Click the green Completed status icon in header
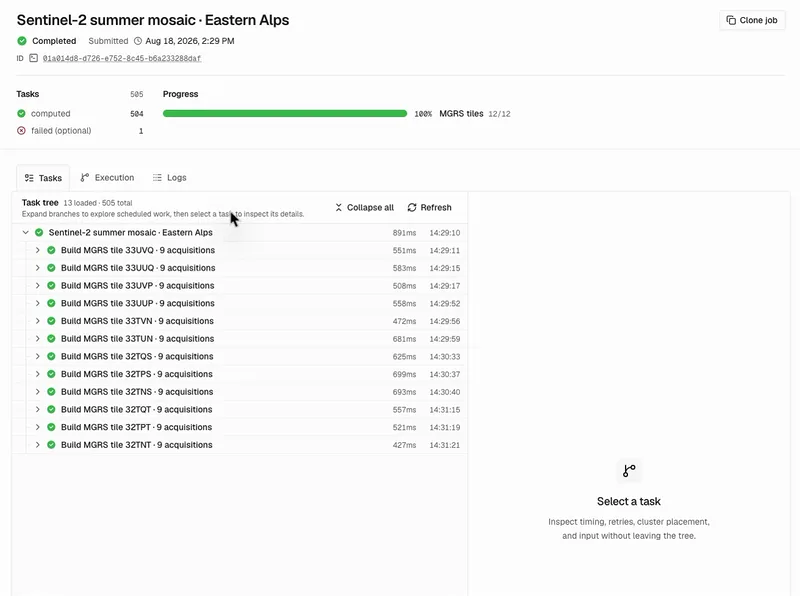800x596 pixels. 21,41
